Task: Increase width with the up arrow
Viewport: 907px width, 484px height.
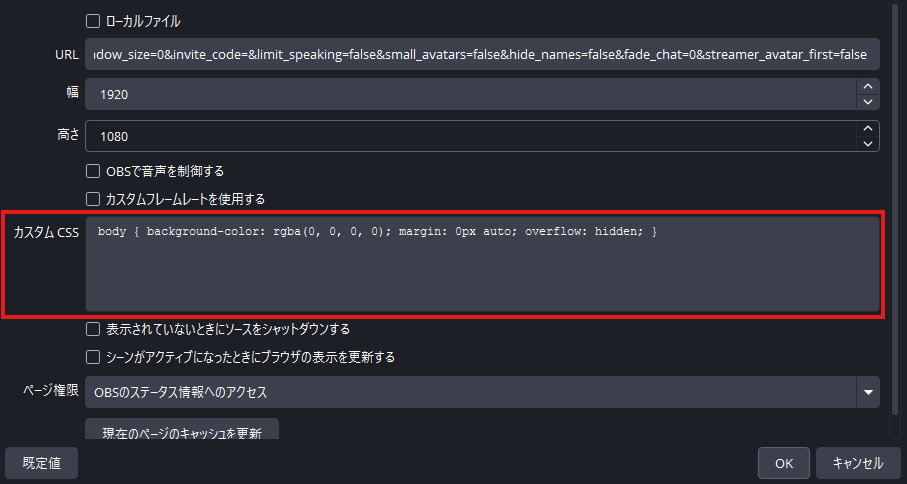Action: [867, 86]
